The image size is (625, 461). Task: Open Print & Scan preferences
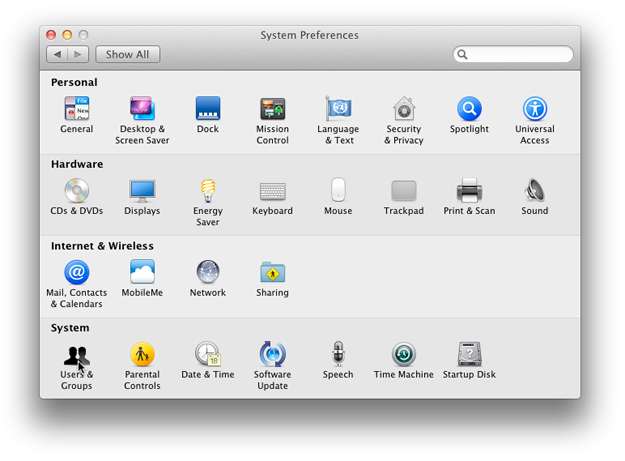[469, 191]
